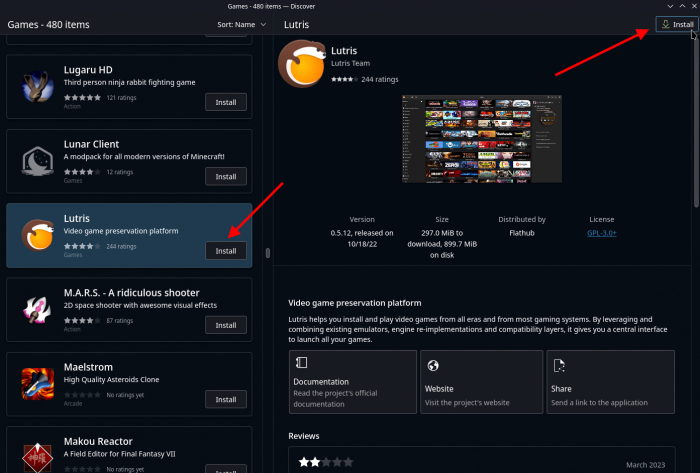This screenshot has width=700, height=473.
Task: Click the Games - 480 items heading
Action: pyautogui.click(x=48, y=25)
